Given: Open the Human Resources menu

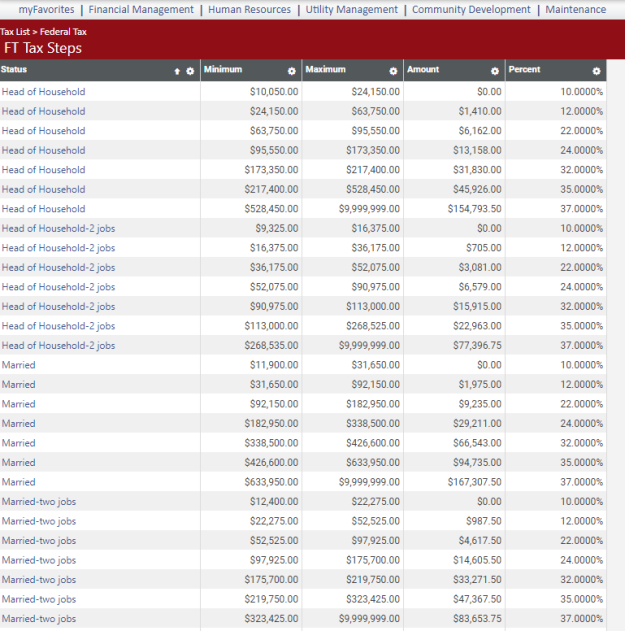Looking at the screenshot, I should (249, 10).
